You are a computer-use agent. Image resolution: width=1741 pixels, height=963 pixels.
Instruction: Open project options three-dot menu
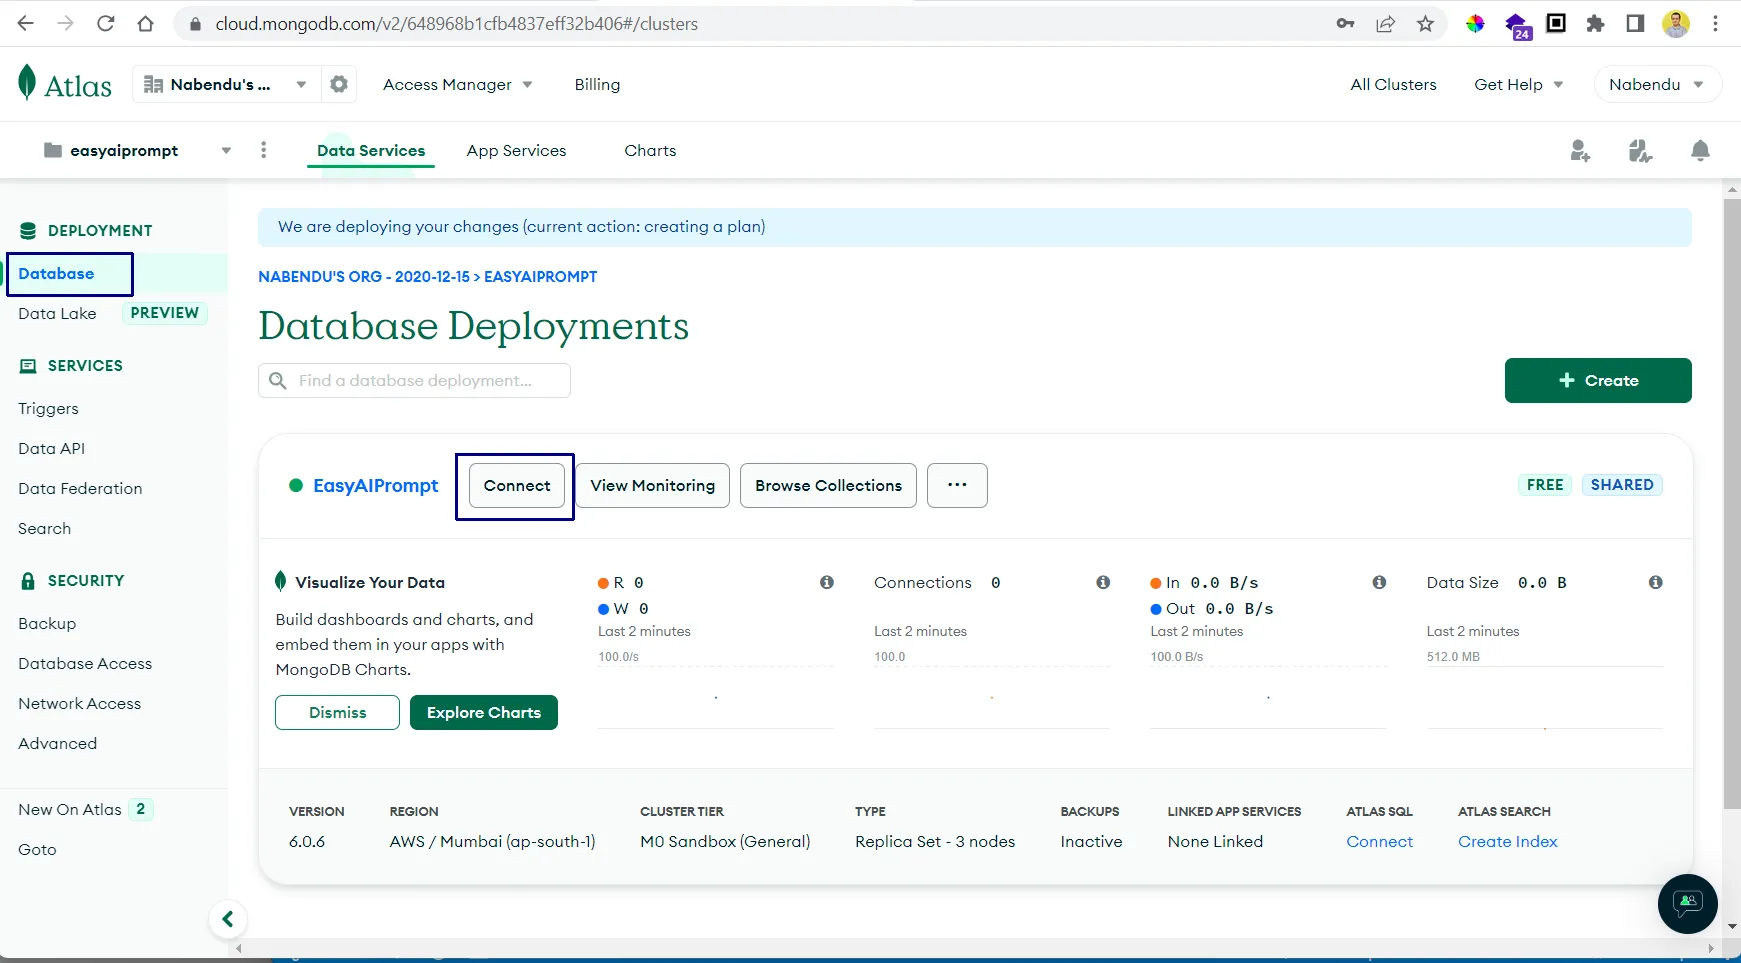point(263,150)
